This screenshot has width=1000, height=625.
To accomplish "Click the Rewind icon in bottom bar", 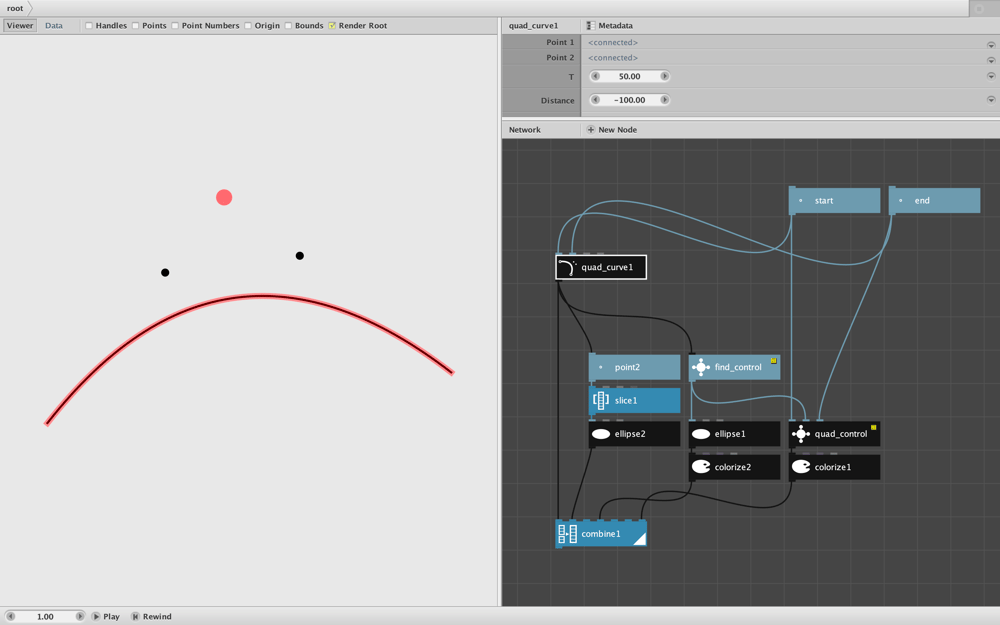I will pos(135,617).
